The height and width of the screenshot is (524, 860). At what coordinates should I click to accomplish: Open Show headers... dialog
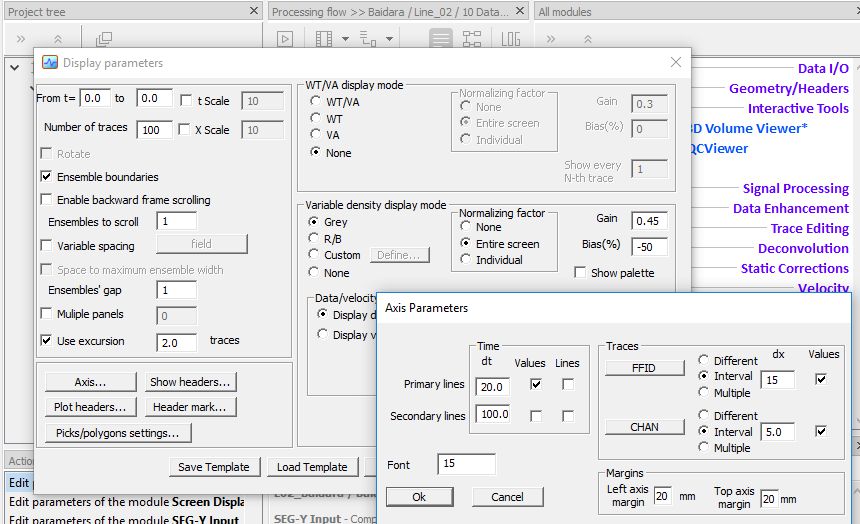(x=190, y=382)
